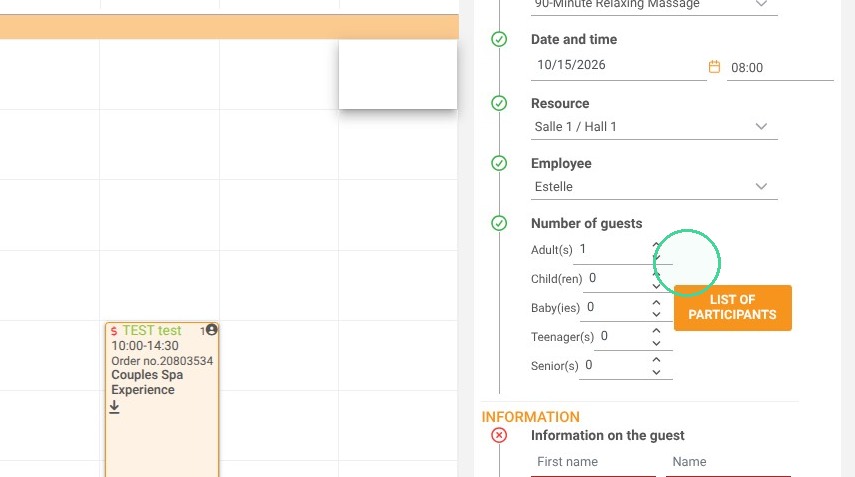The image size is (855, 477).
Task: Click the person icon on TEST booking
Action: (212, 329)
